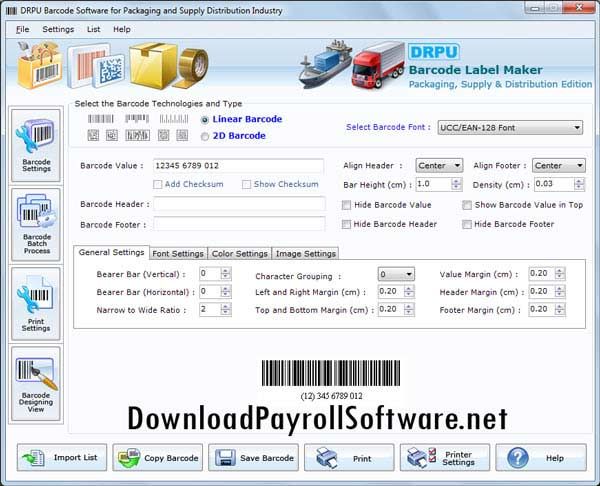
Task: Check Show Barcode Value in Top
Action: (467, 205)
